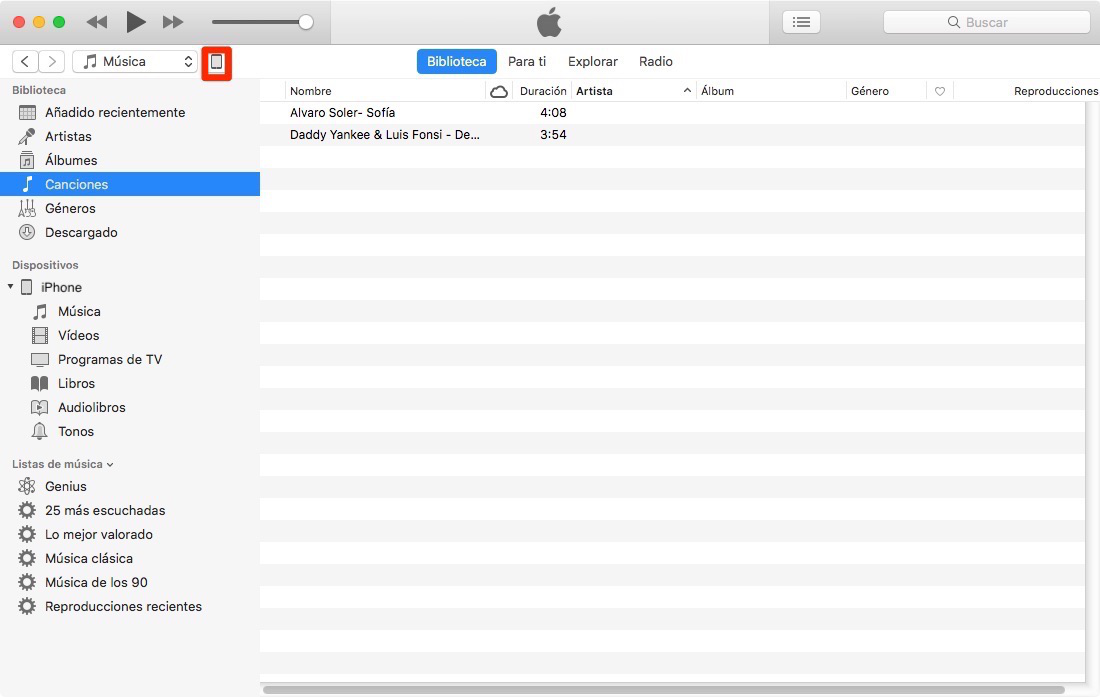Screen dimensions: 1100x697
Task: Click the iCloud status column header
Action: [x=499, y=91]
